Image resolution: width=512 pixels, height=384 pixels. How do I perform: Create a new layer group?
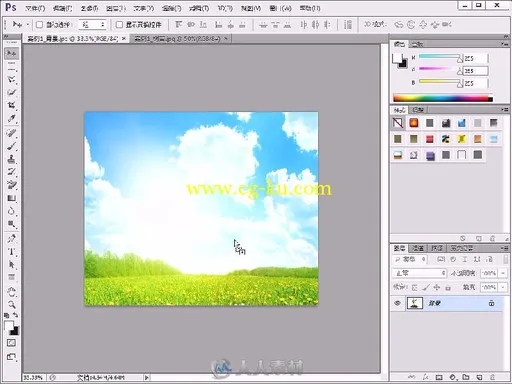point(466,377)
